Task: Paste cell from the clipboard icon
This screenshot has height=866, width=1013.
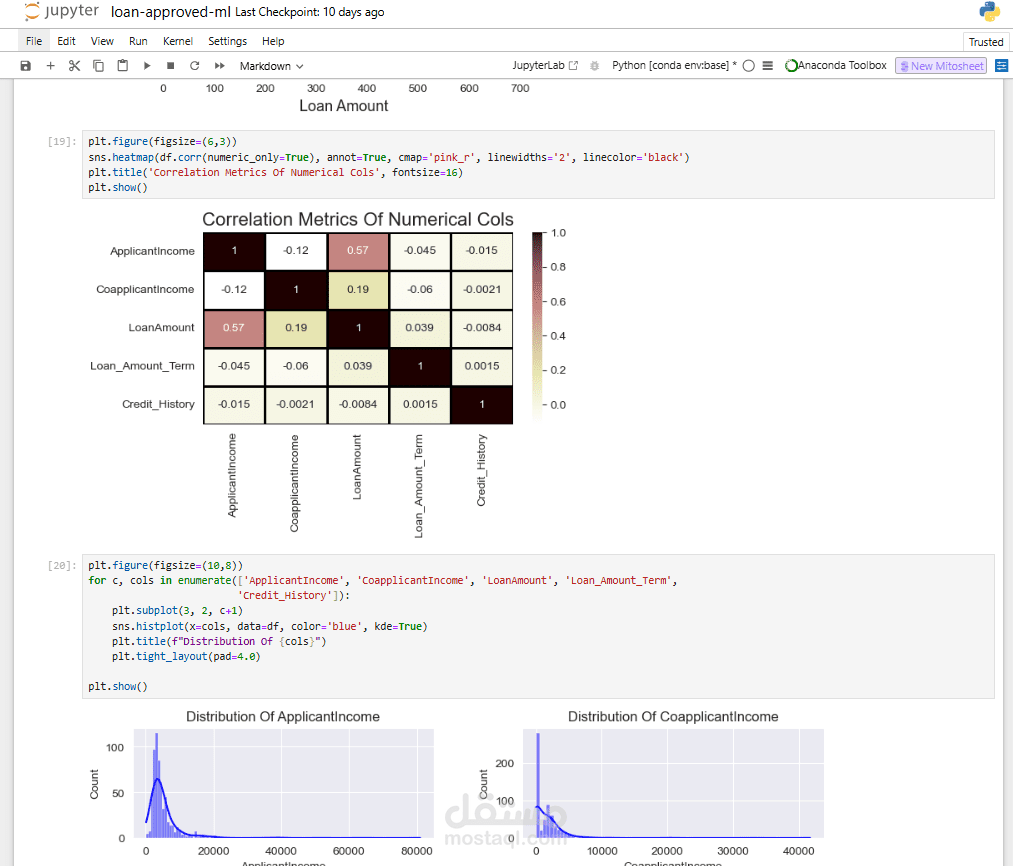Action: tap(122, 66)
